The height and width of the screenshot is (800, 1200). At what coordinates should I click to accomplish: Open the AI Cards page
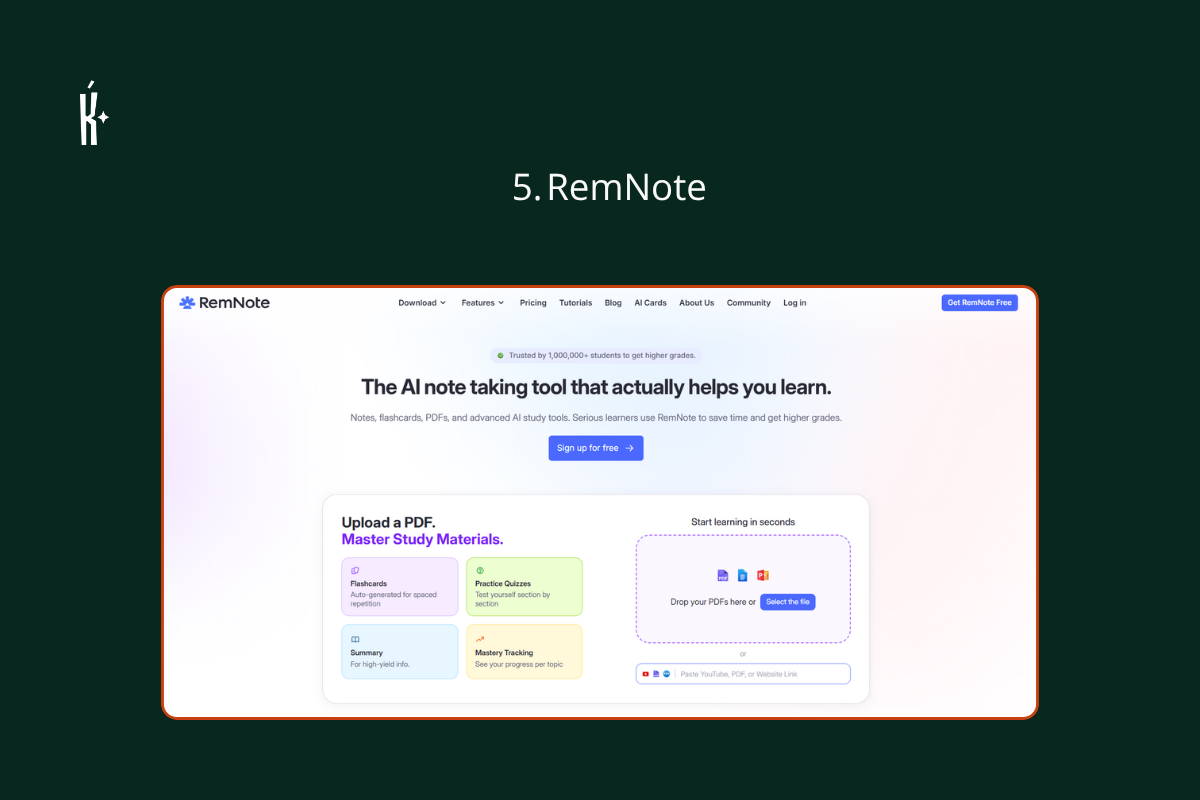[650, 303]
